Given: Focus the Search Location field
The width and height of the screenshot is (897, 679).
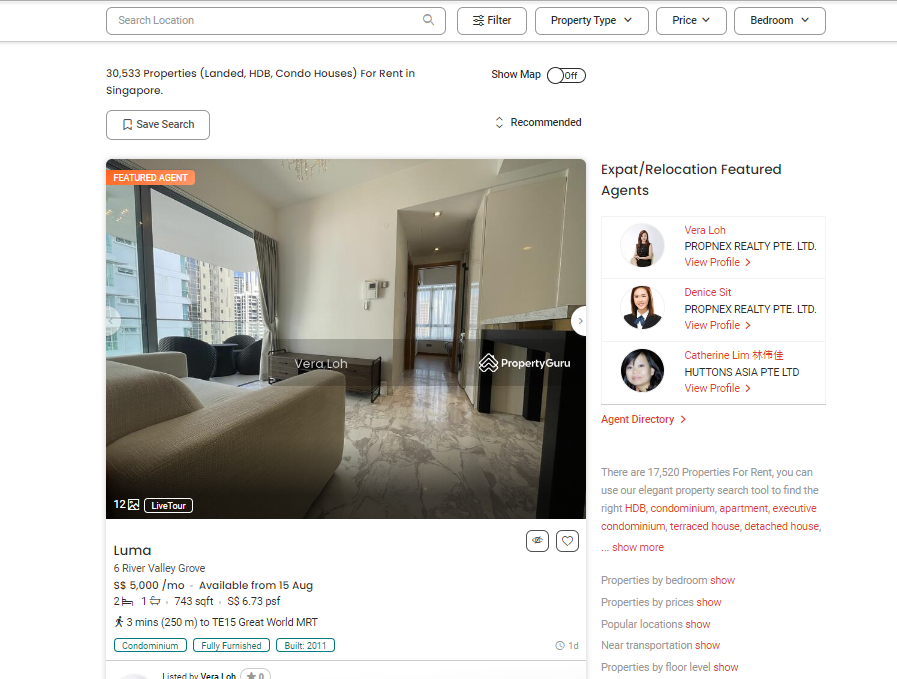Looking at the screenshot, I should (275, 21).
